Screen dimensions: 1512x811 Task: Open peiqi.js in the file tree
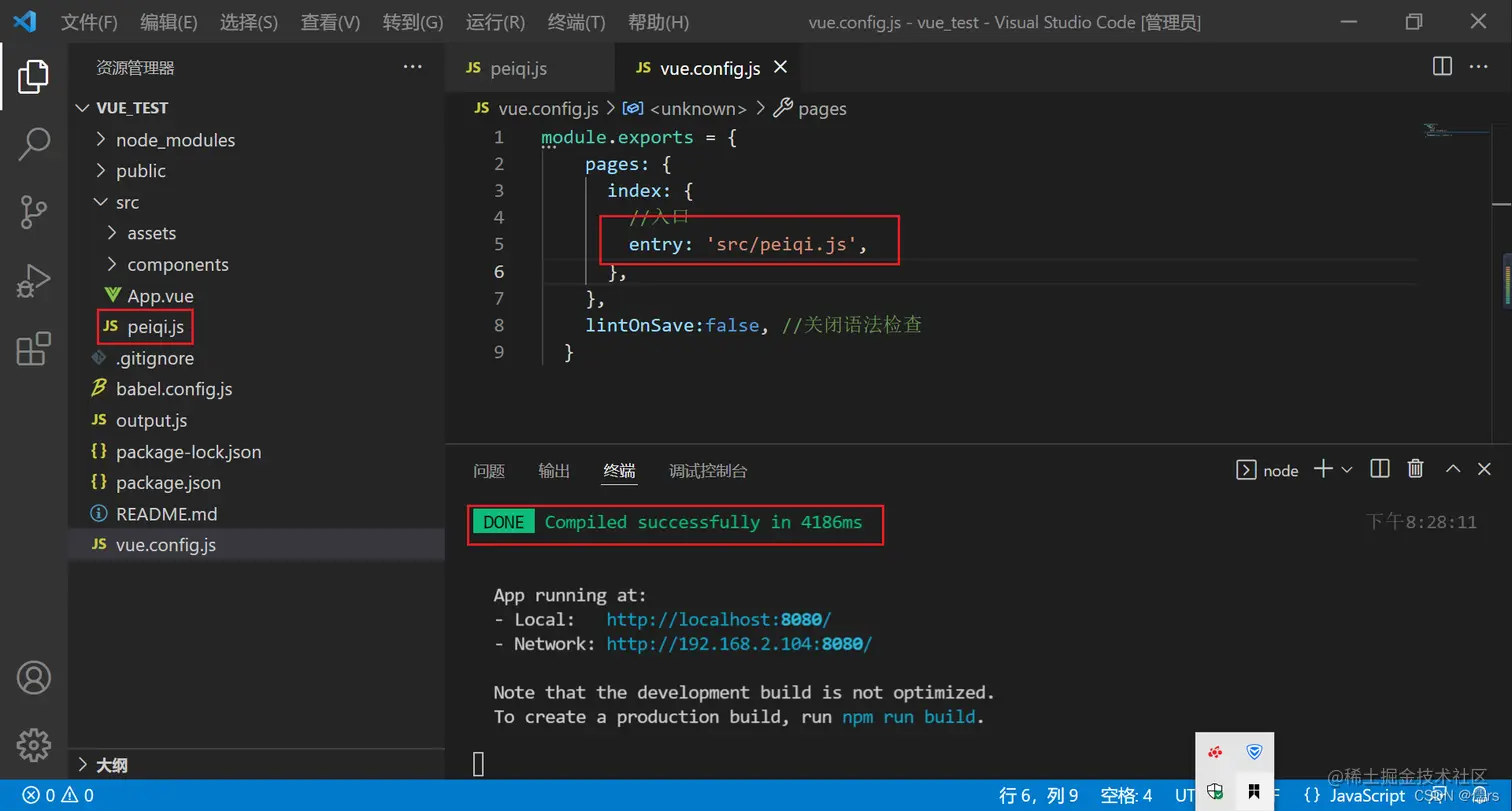(155, 327)
